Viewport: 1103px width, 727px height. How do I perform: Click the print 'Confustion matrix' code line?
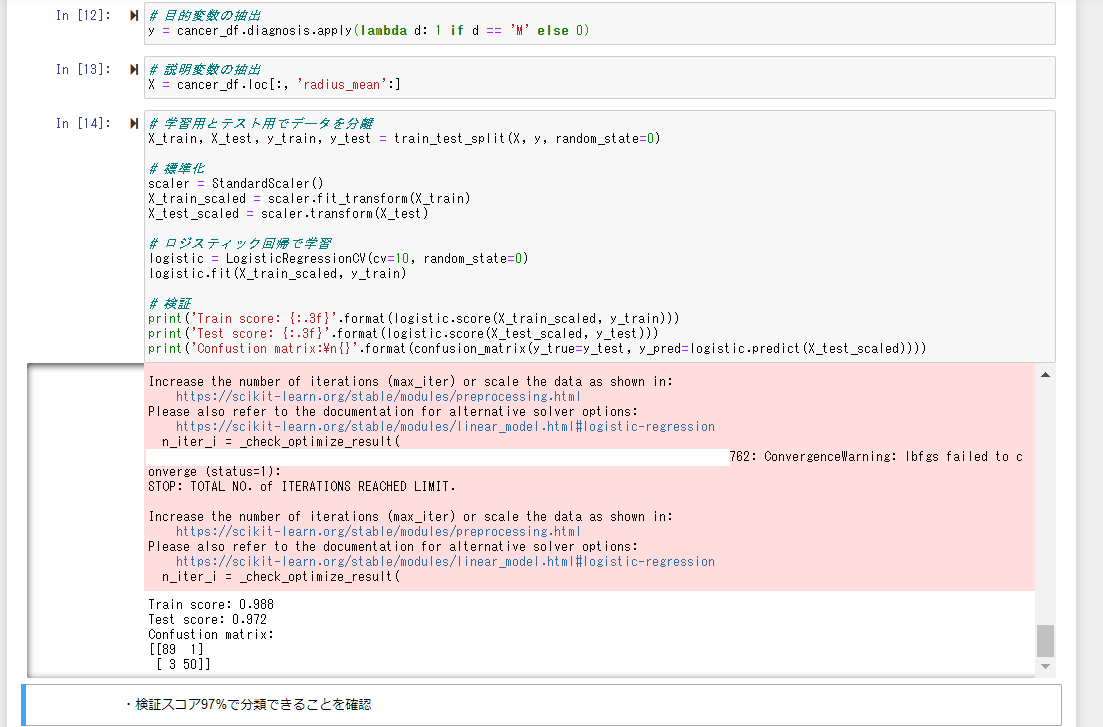[x=537, y=349]
